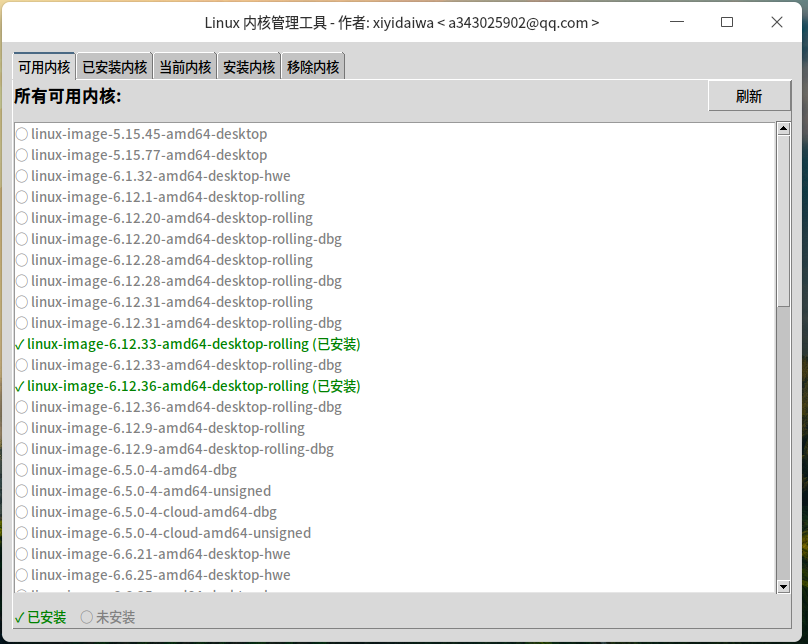The height and width of the screenshot is (644, 808).
Task: Click the kernel list scrollbar thumb
Action: (783, 221)
